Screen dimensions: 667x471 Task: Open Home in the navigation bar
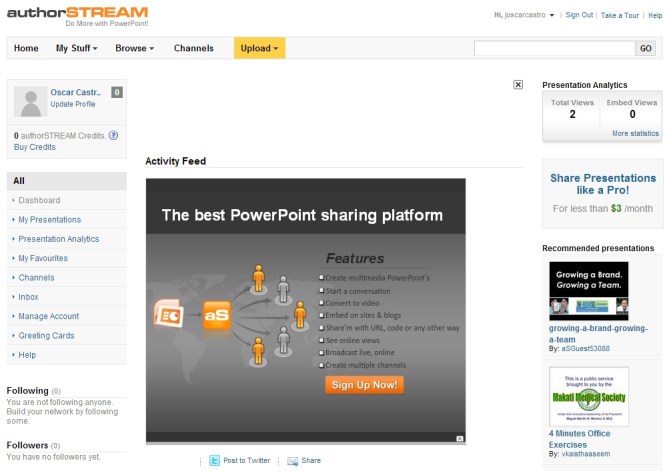tap(26, 48)
